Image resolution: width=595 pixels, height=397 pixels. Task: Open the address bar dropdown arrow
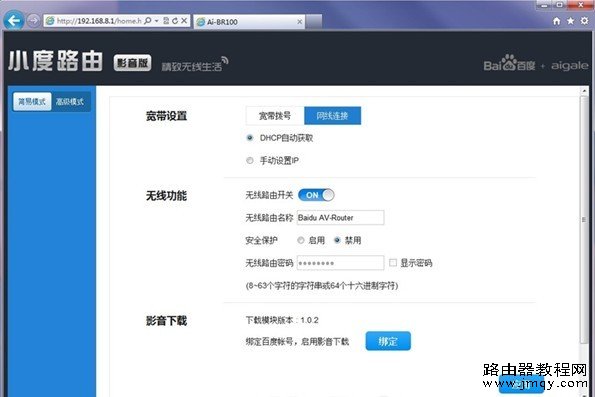[x=156, y=20]
